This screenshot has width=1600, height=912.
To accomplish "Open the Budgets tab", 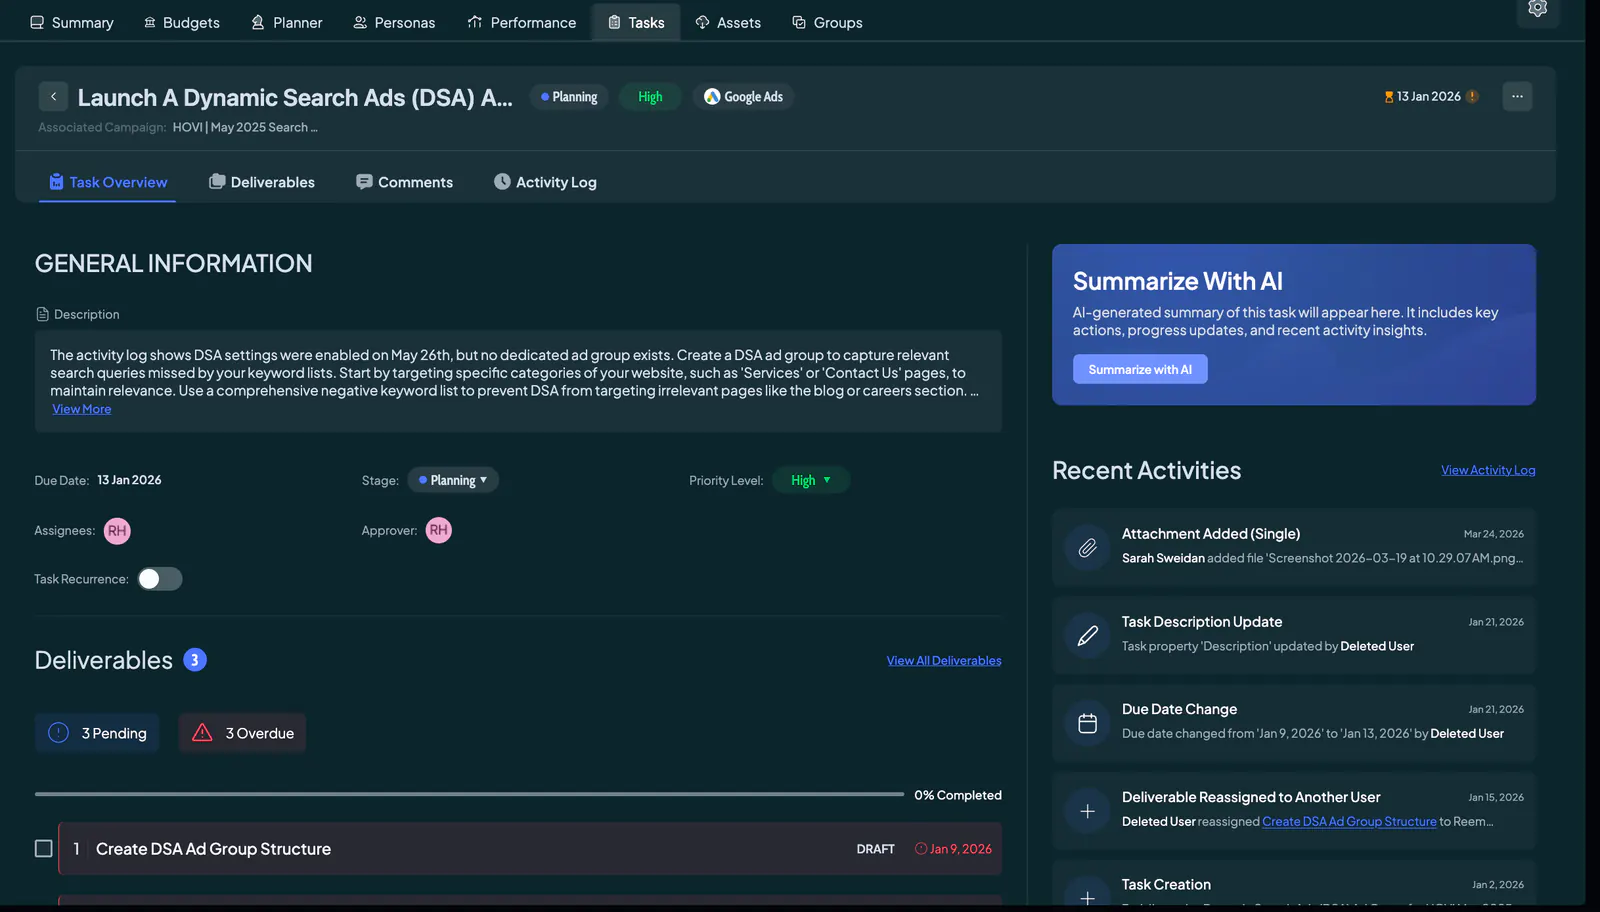I will pos(181,22).
